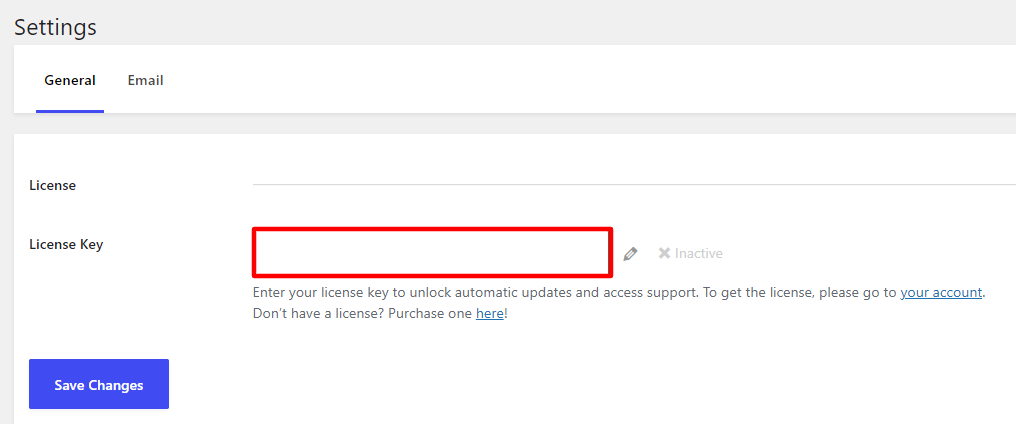The width and height of the screenshot is (1016, 424).
Task: Switch to the Email tab
Action: (145, 80)
